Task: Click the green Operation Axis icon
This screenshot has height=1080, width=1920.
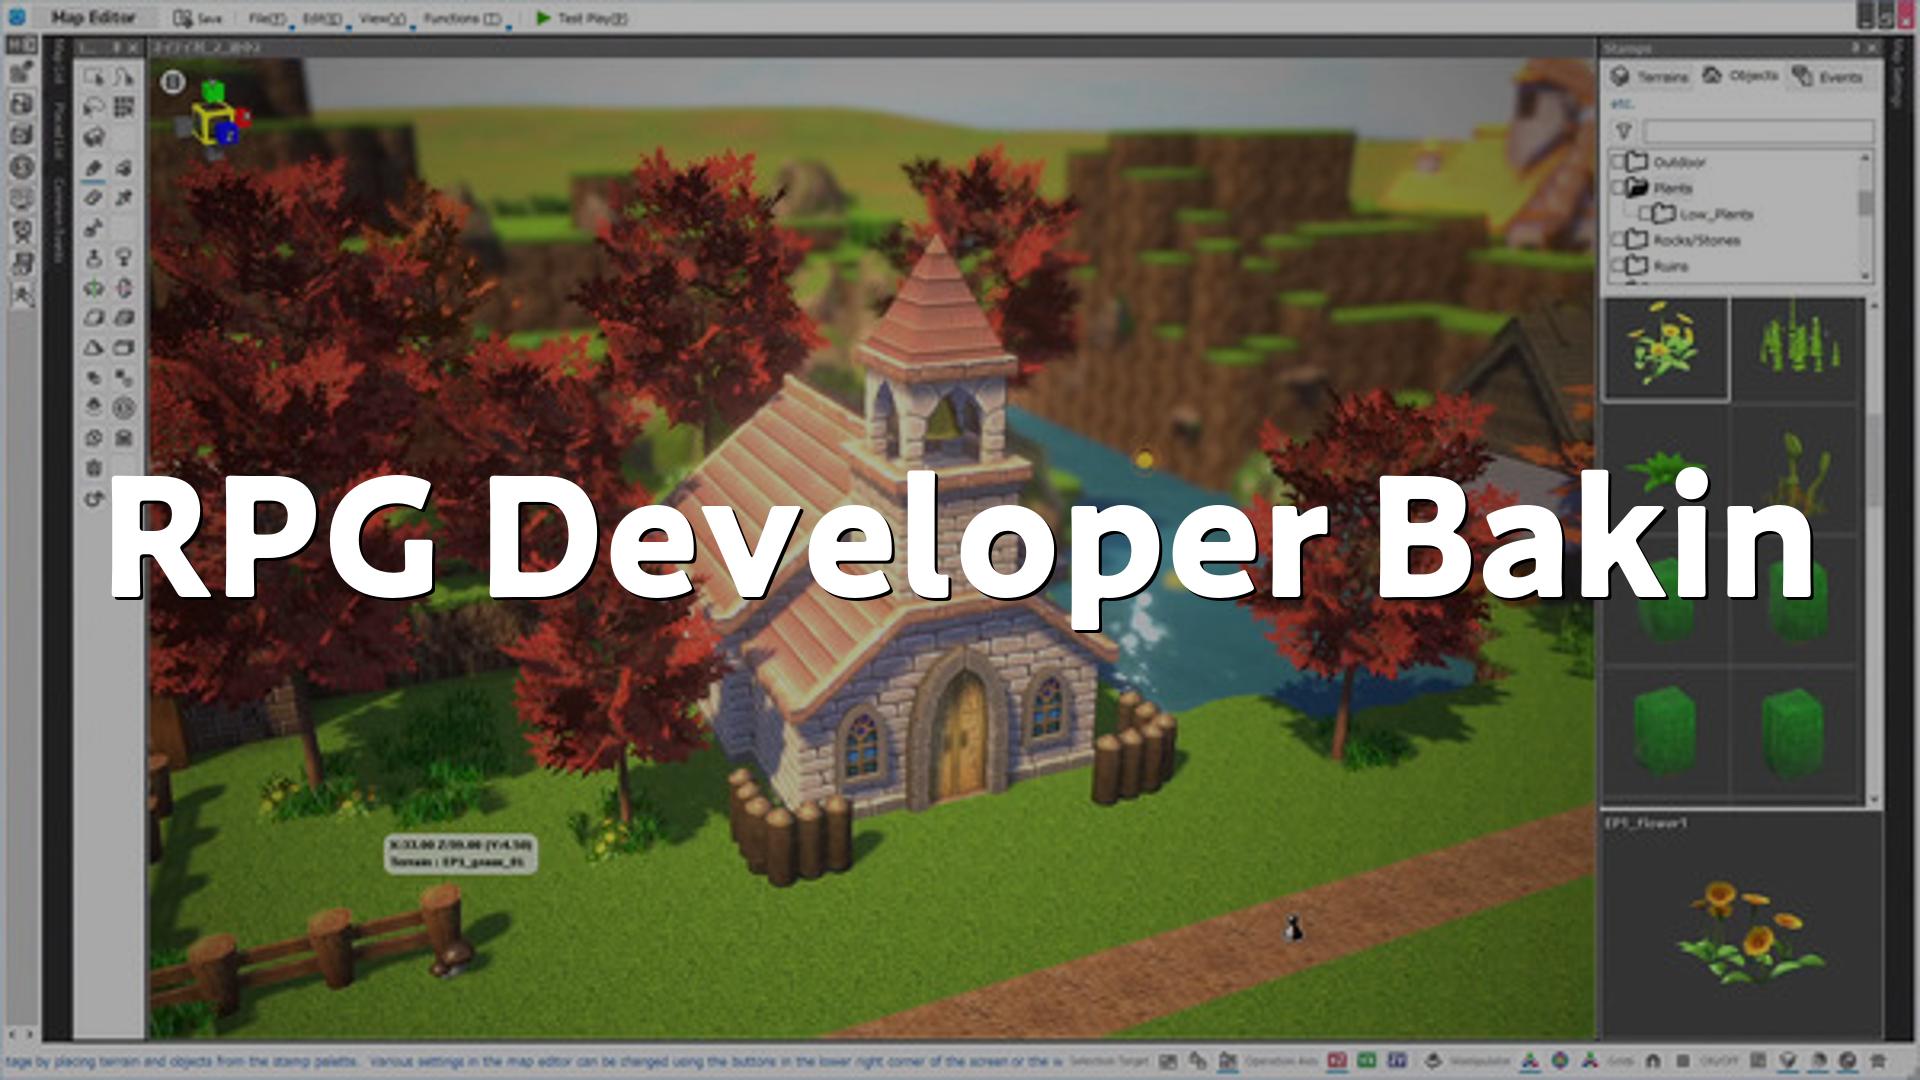Action: tap(1367, 1061)
